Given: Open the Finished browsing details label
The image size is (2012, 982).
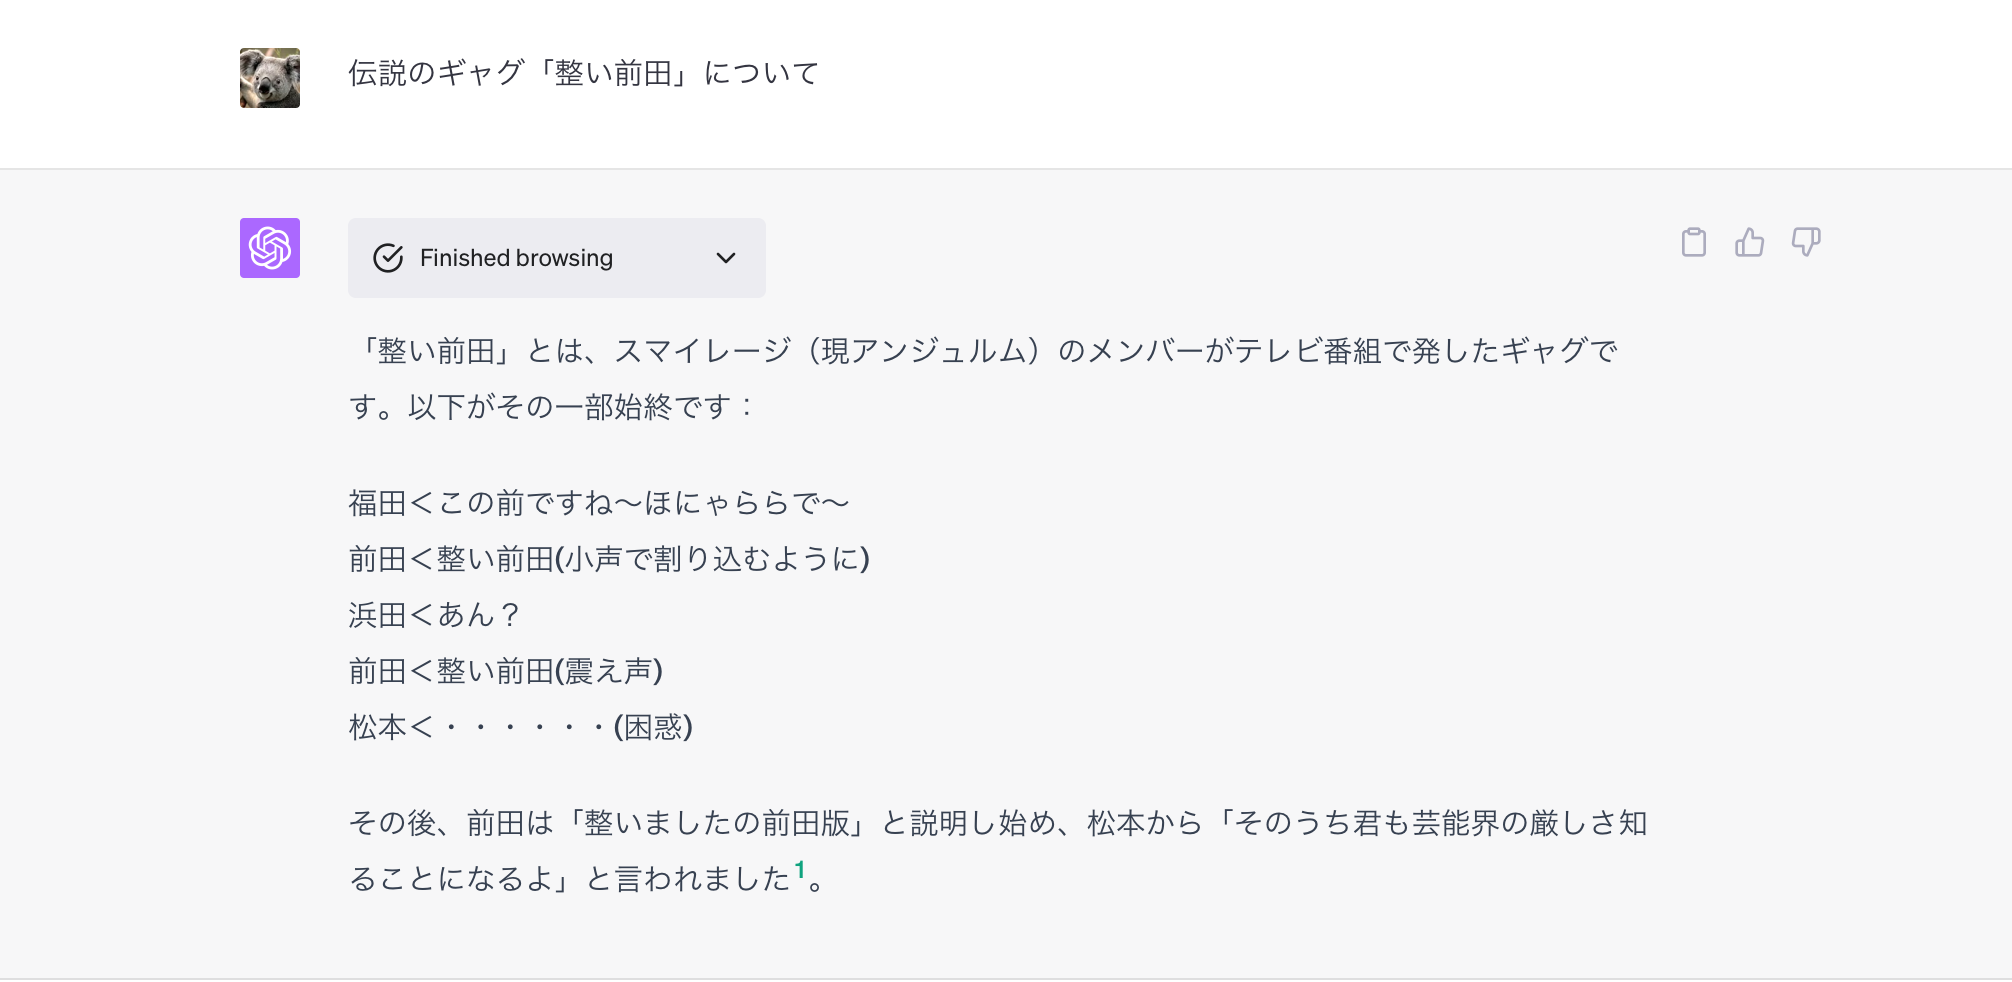Looking at the screenshot, I should 516,258.
